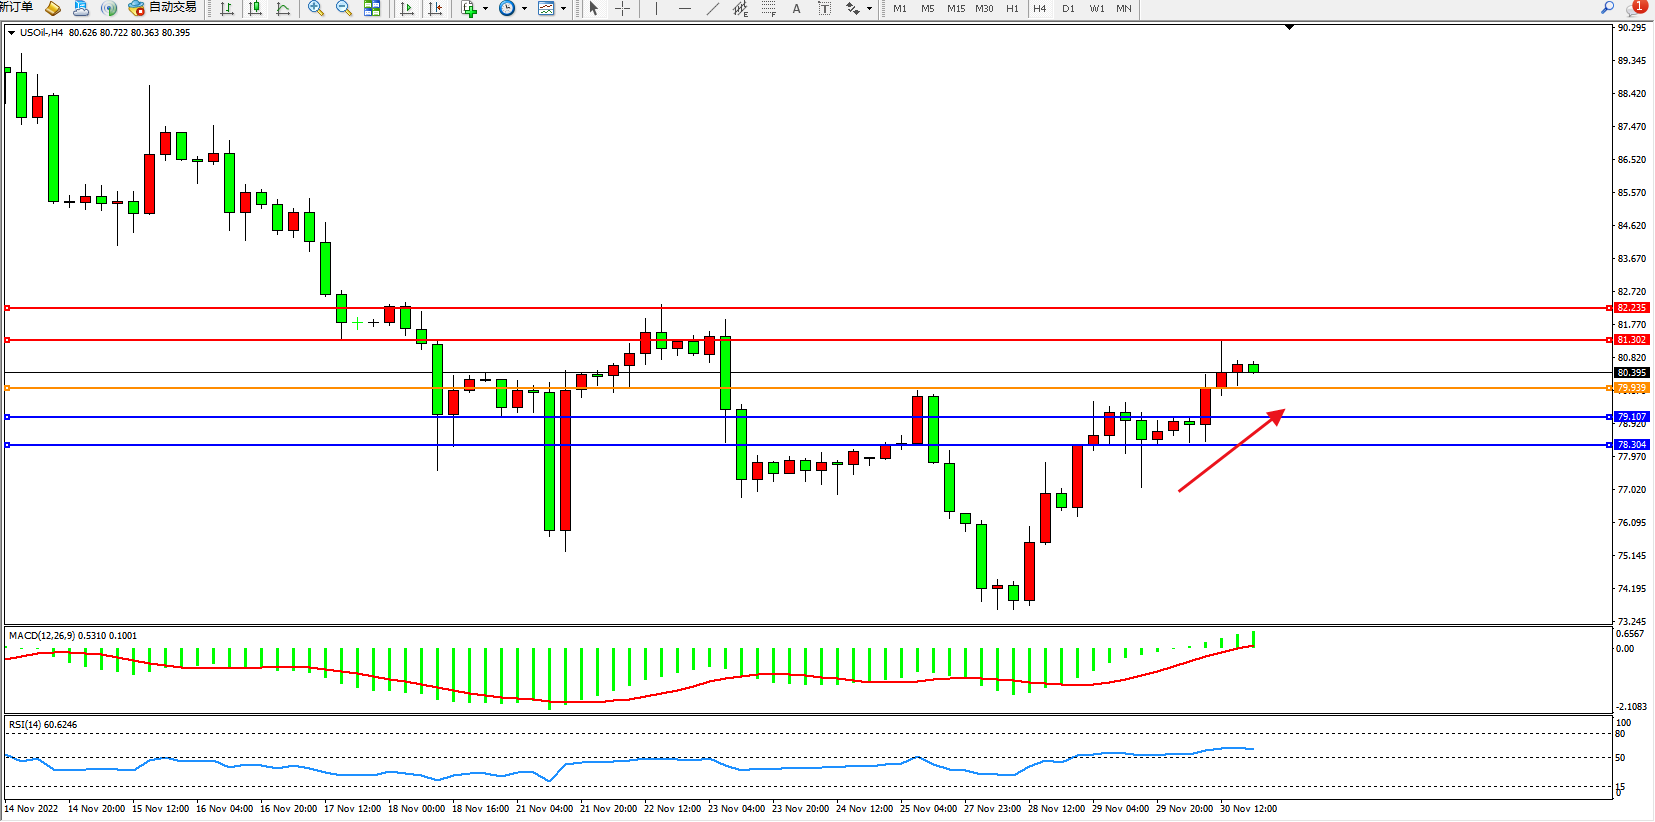Toggle AutoTrading button (自动交易)
The image size is (1655, 822).
(x=162, y=8)
